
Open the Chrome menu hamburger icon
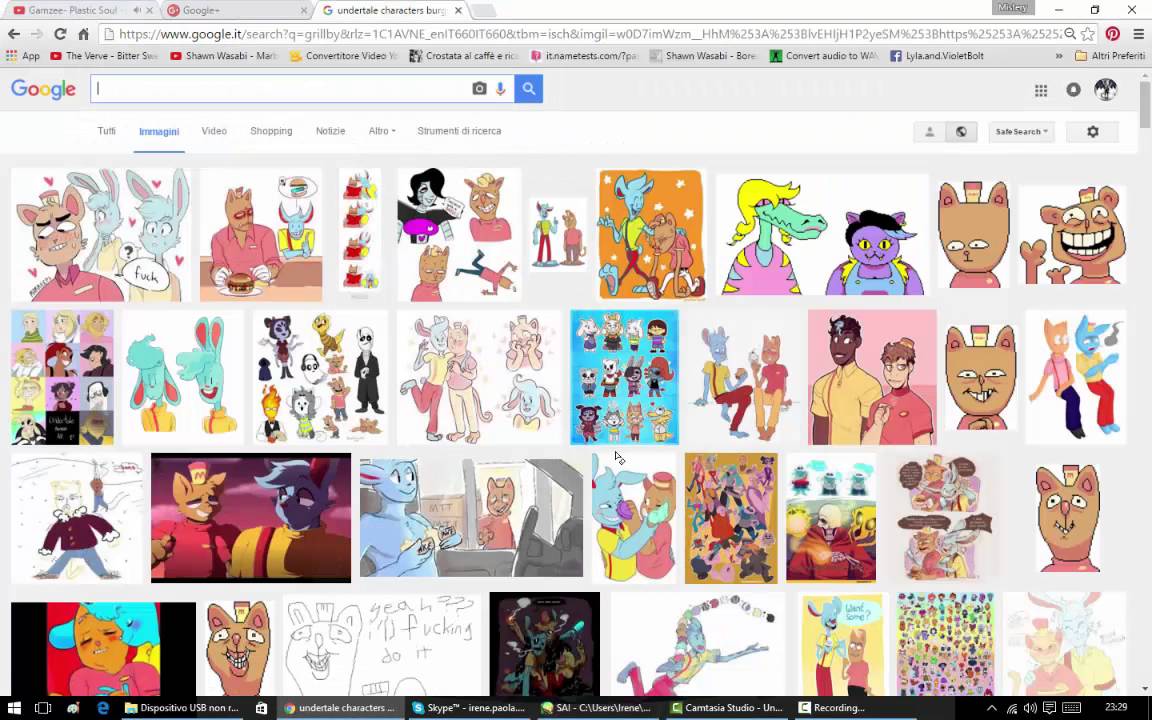(x=1138, y=34)
